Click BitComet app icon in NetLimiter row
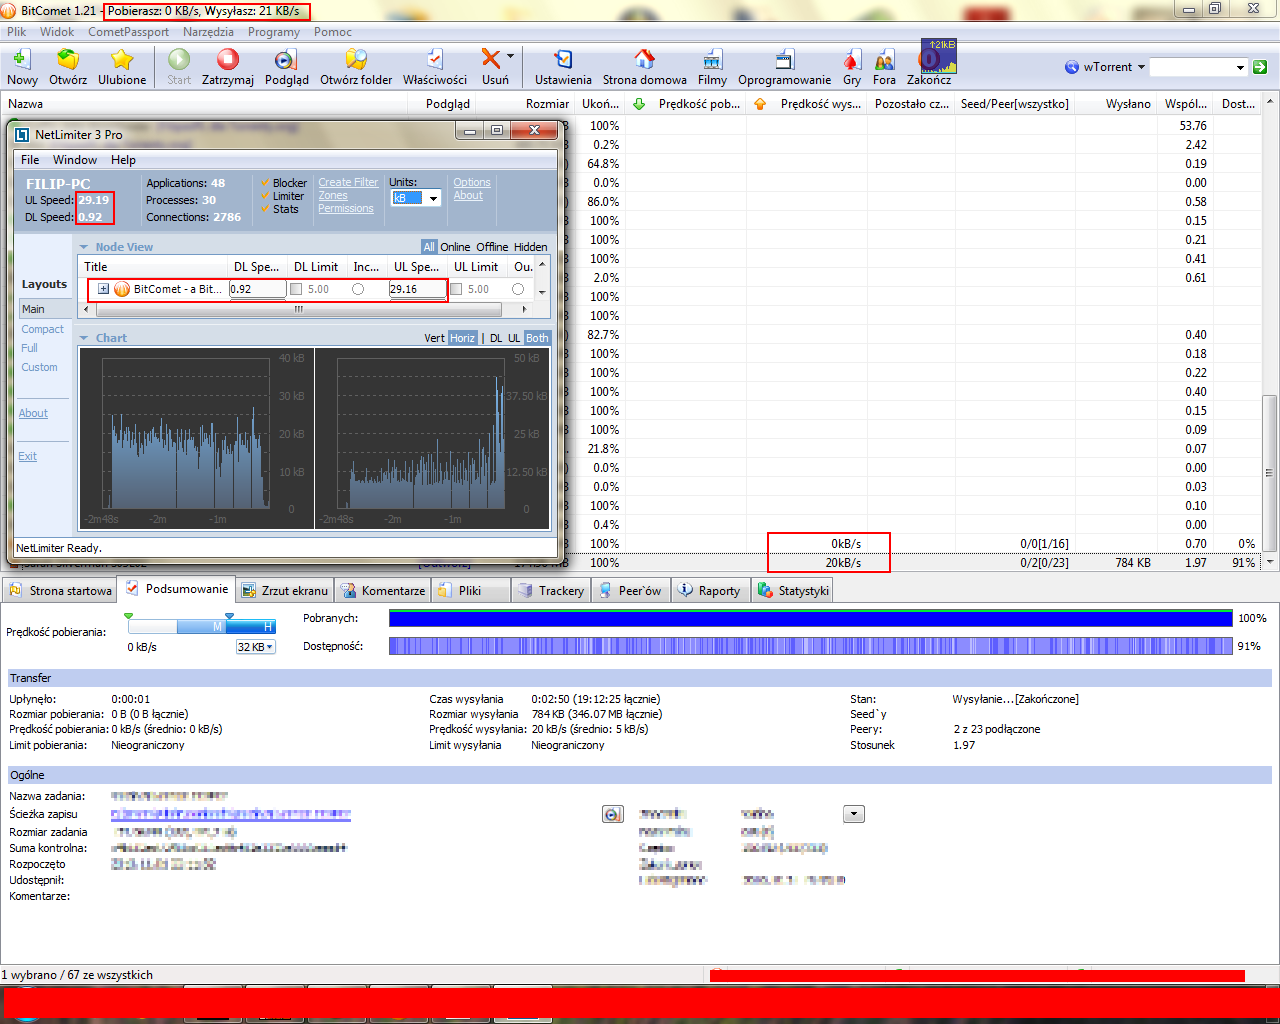Screen dimensions: 1280x1024 (x=122, y=289)
